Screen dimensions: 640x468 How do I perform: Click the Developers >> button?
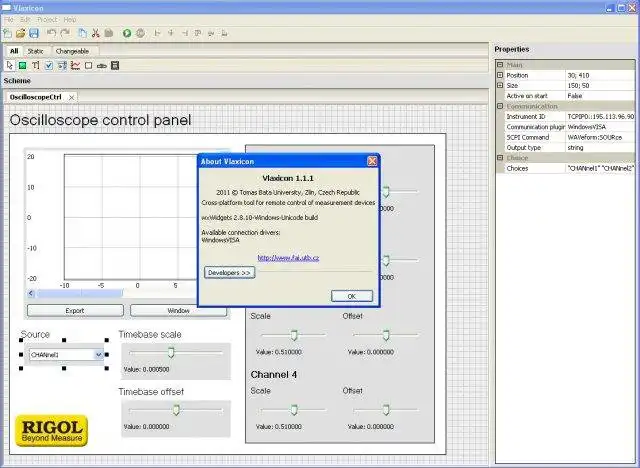[x=229, y=273]
